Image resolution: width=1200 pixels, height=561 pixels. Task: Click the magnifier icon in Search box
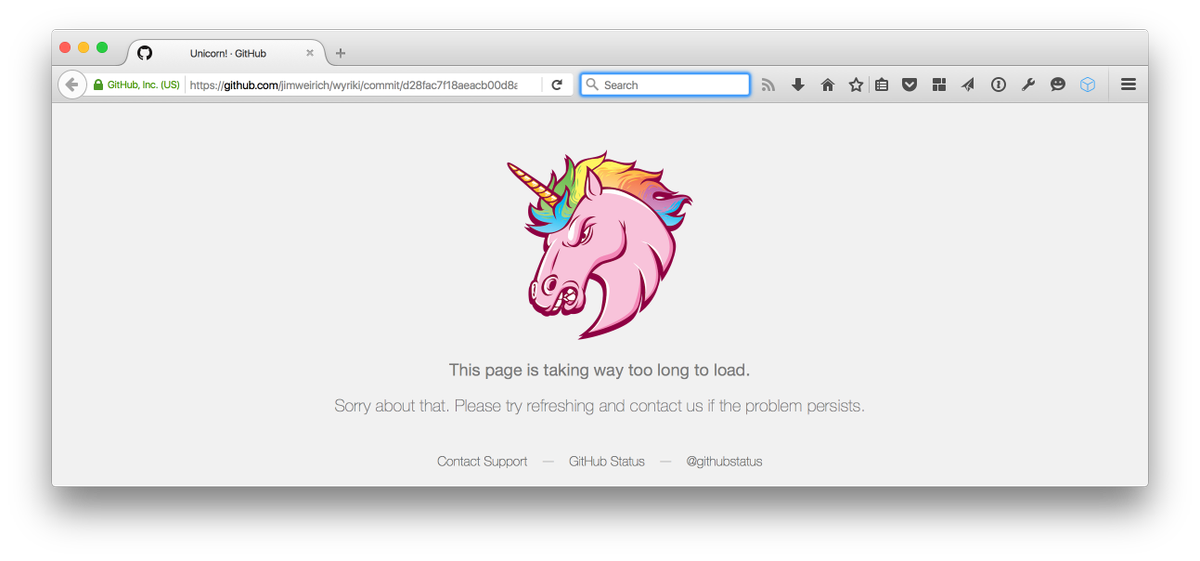[x=592, y=85]
